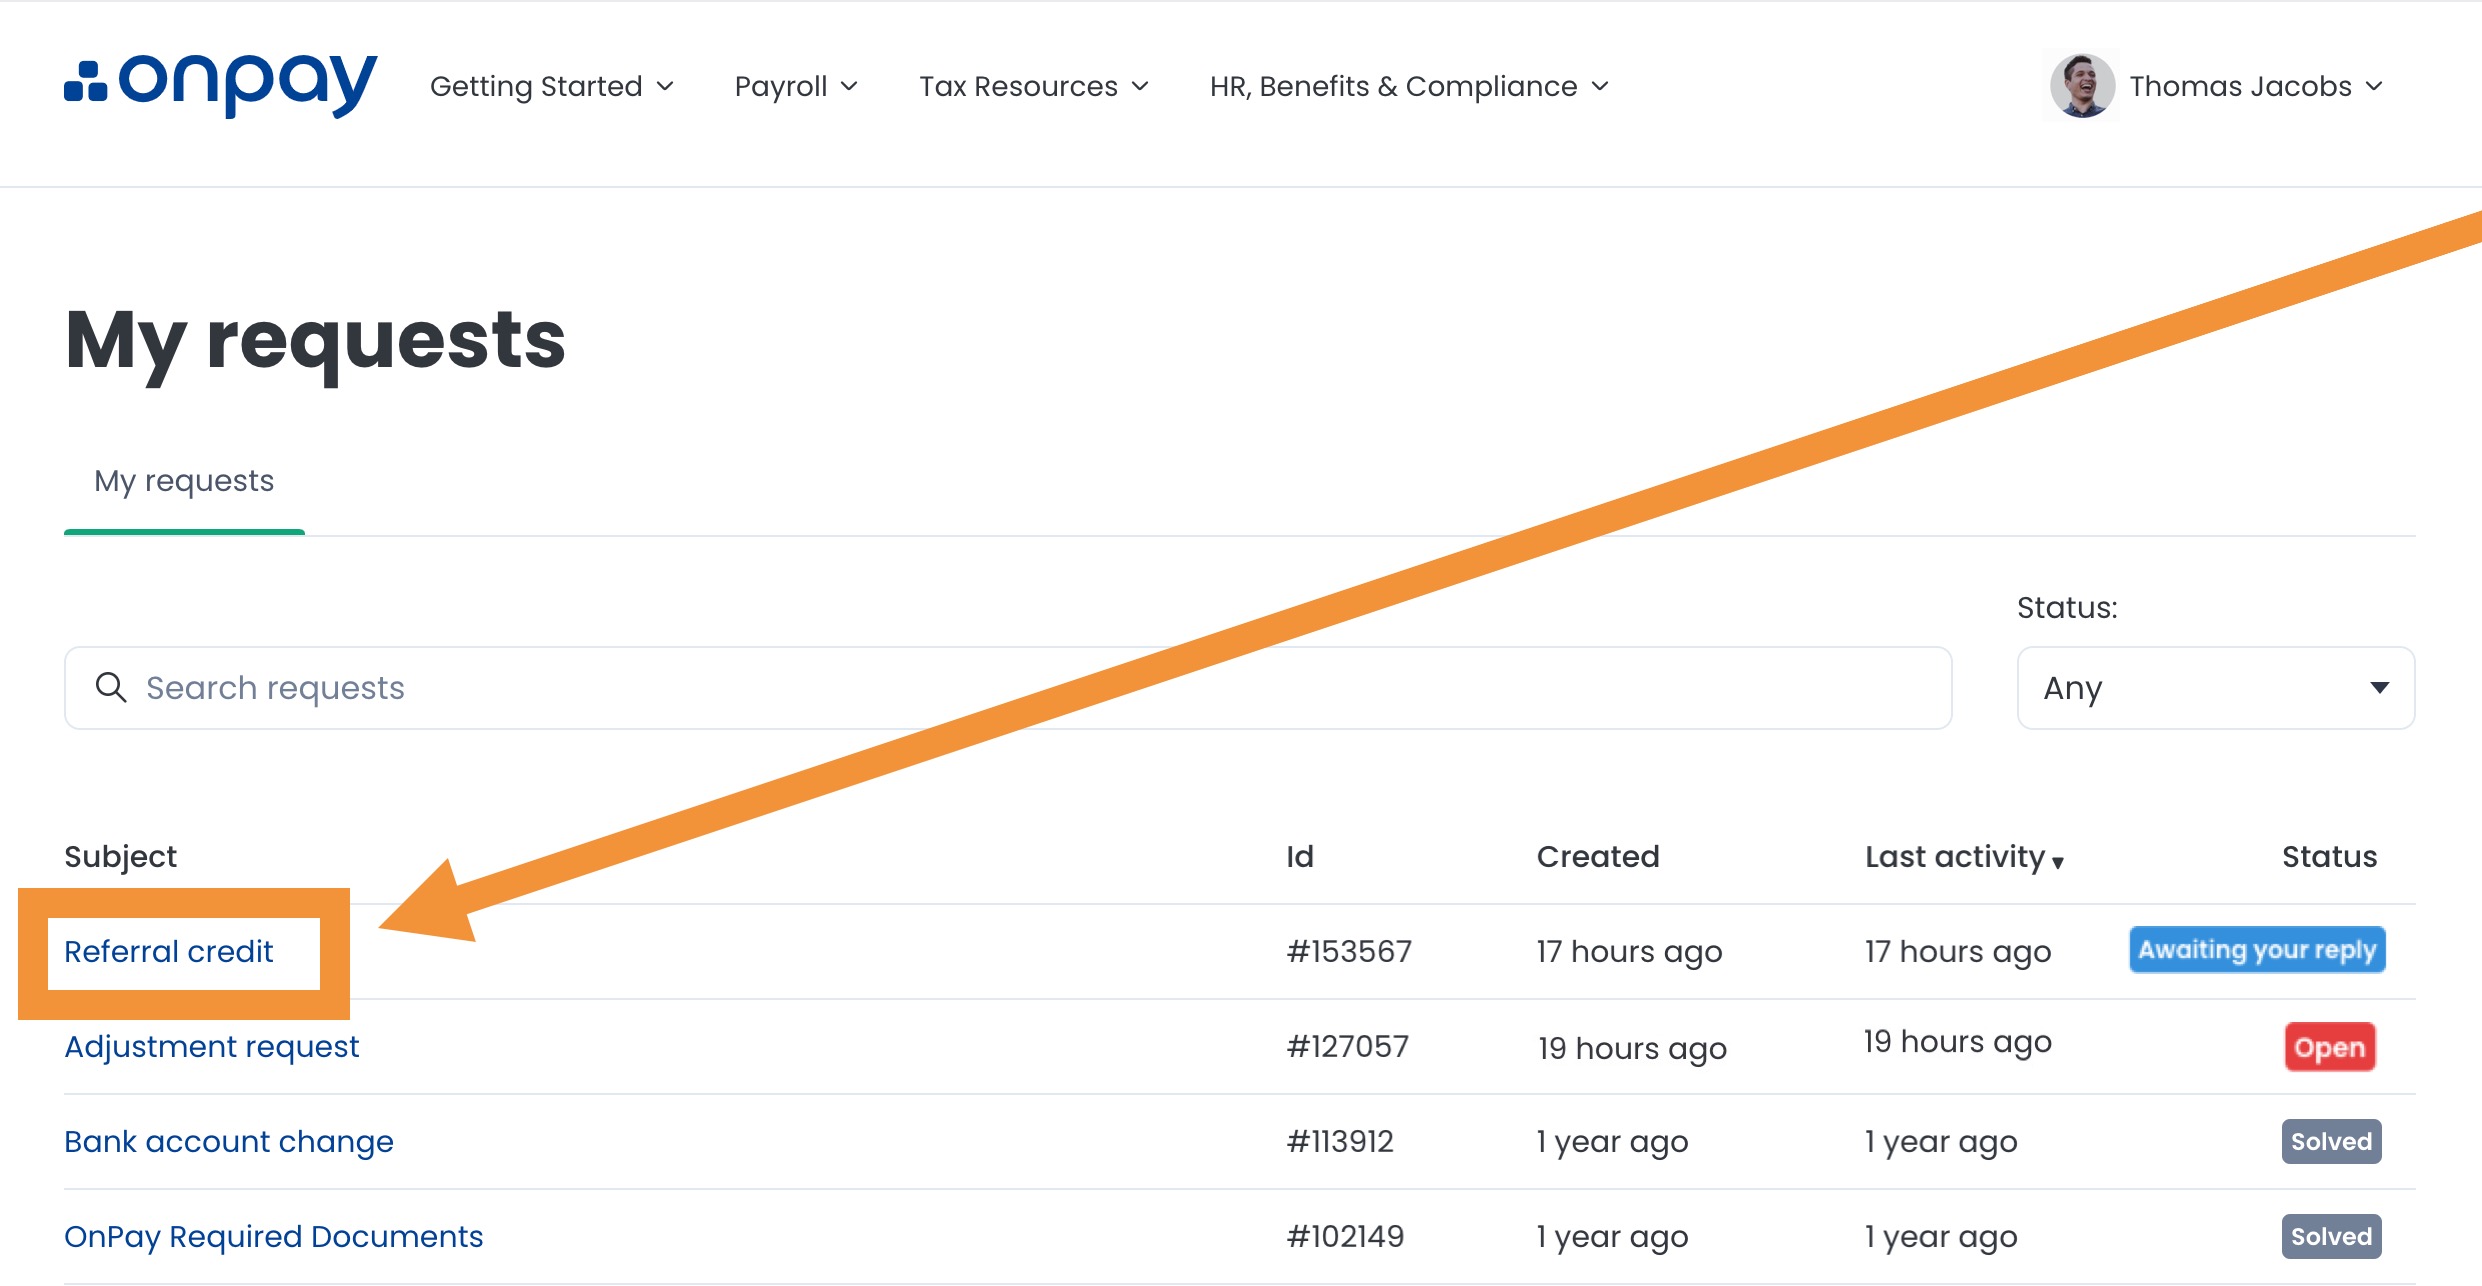Click the Status: label above the filter
2482x1286 pixels.
coord(2067,608)
